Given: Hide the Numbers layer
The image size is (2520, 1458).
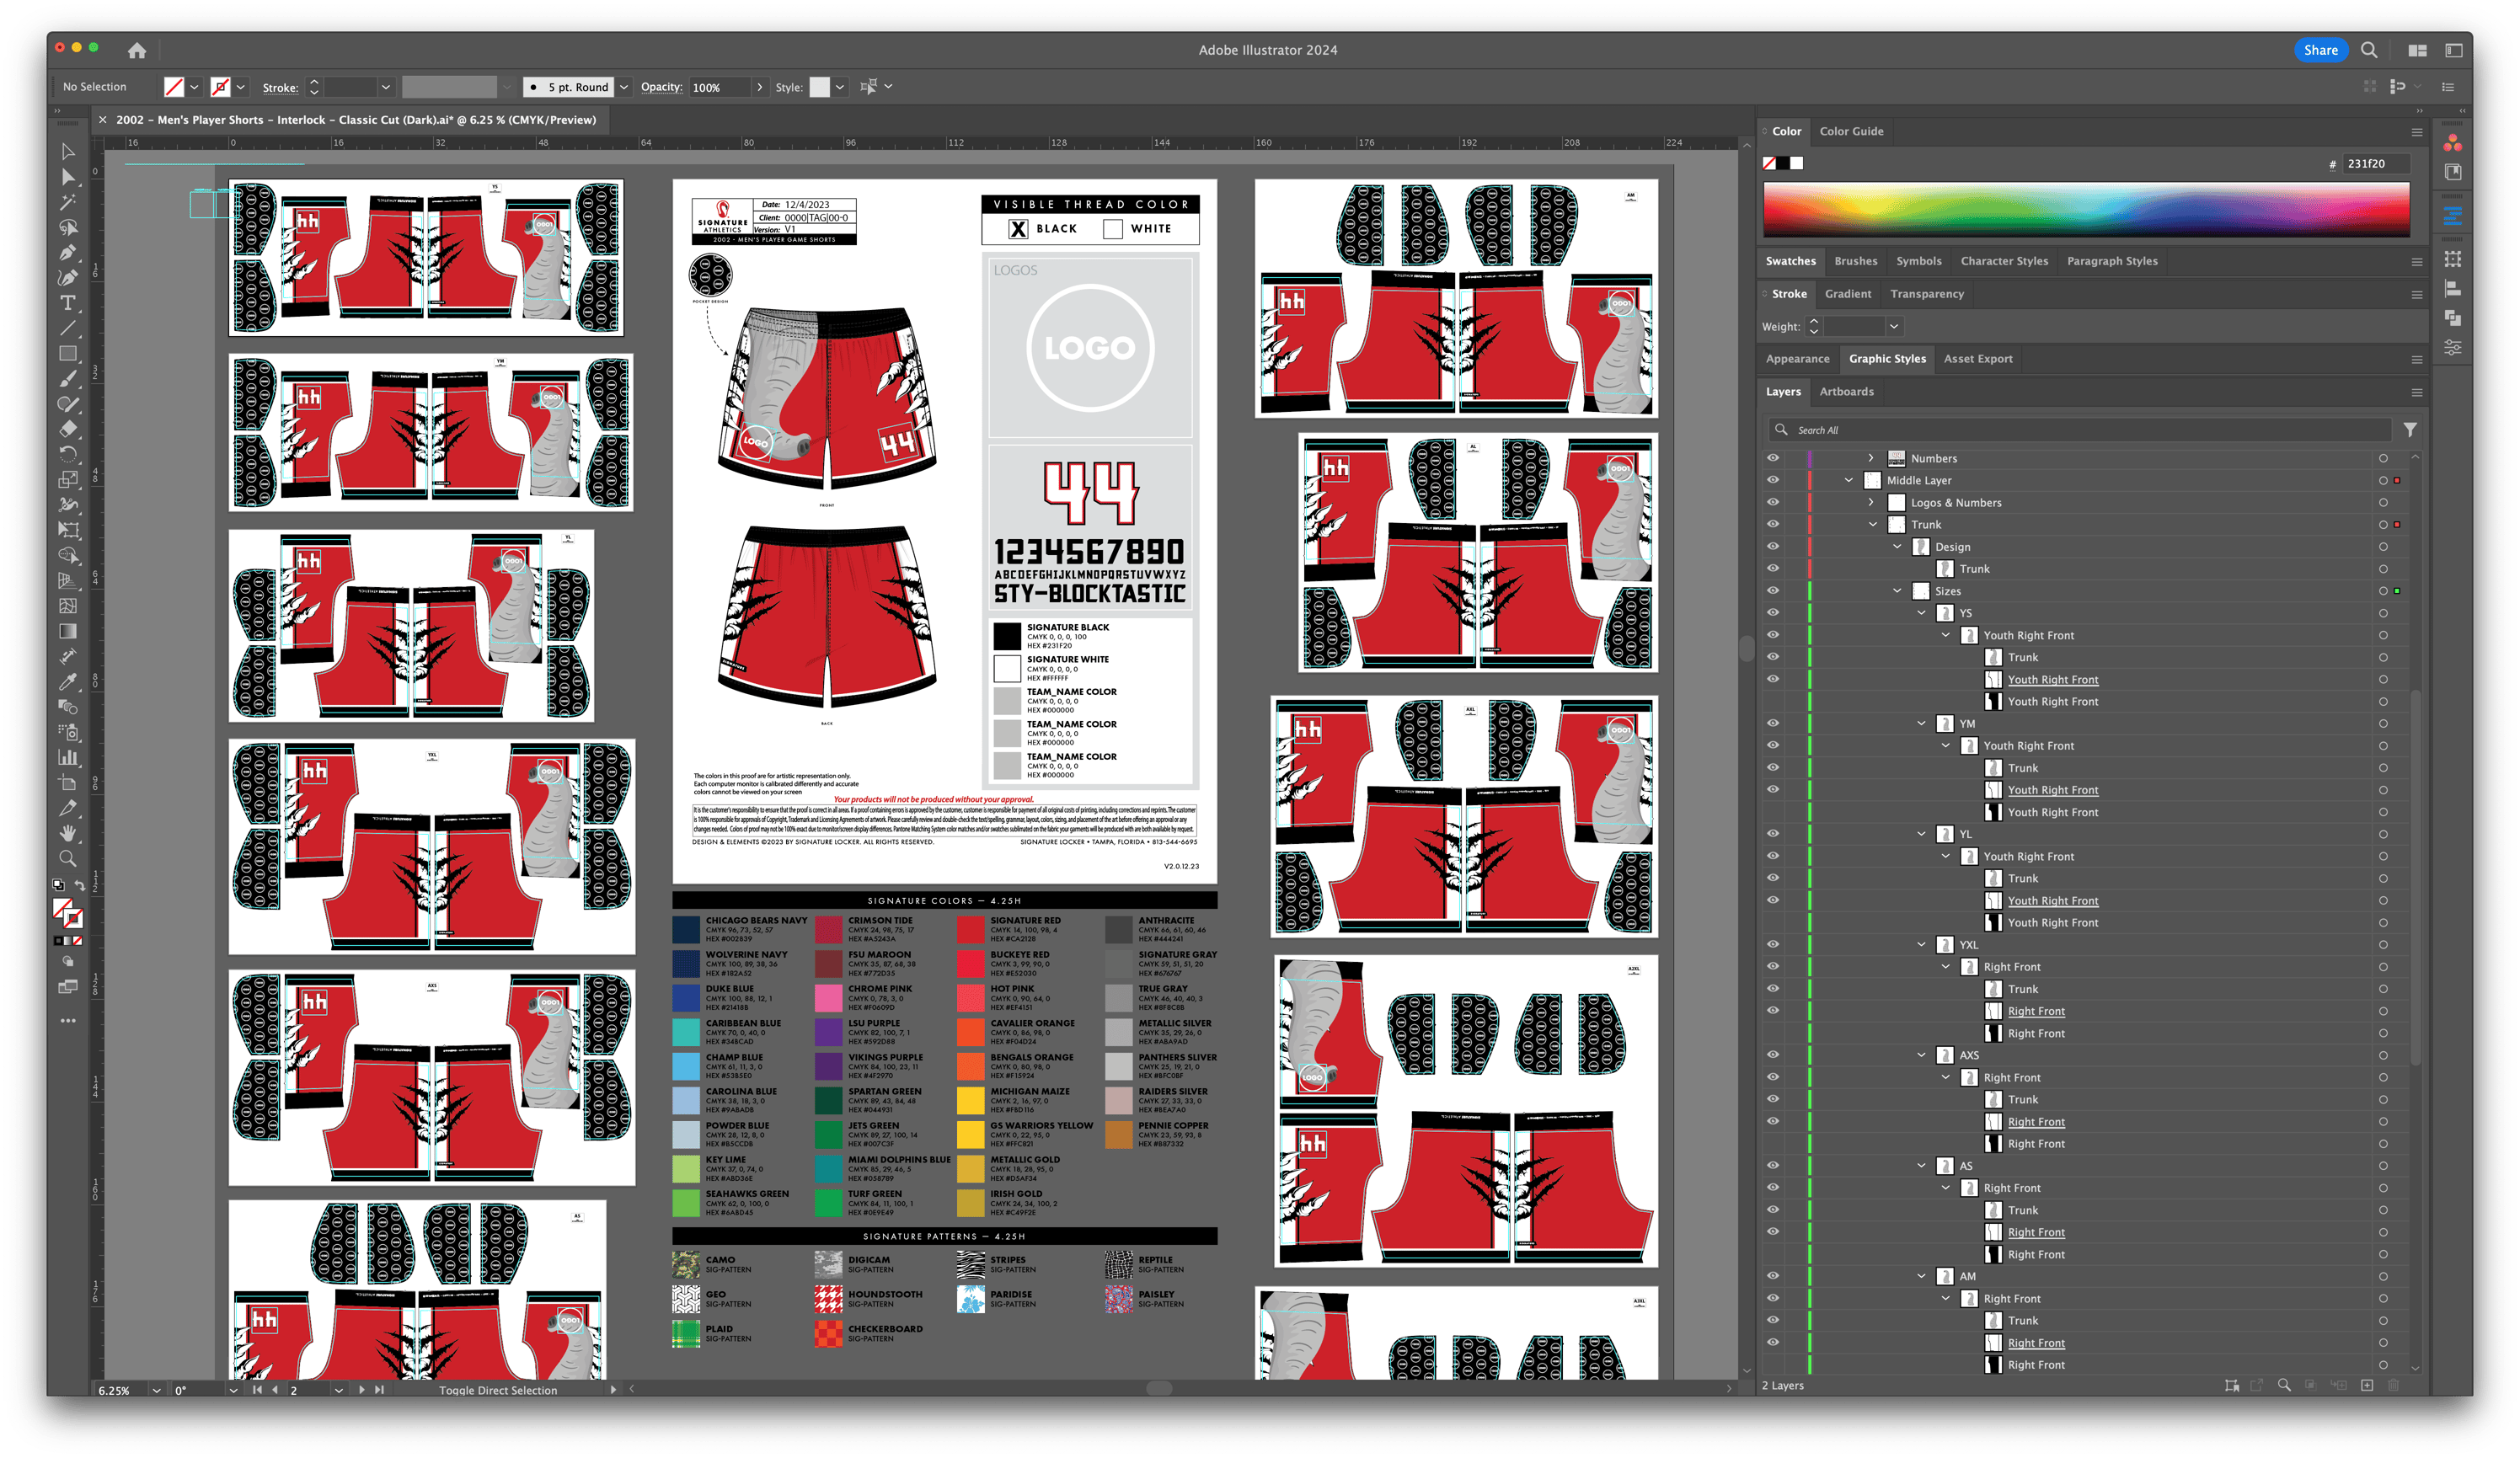Looking at the screenshot, I should [1773, 458].
